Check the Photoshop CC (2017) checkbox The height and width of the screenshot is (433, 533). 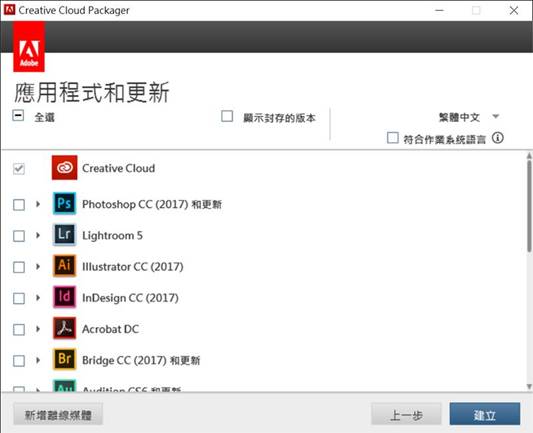(19, 205)
